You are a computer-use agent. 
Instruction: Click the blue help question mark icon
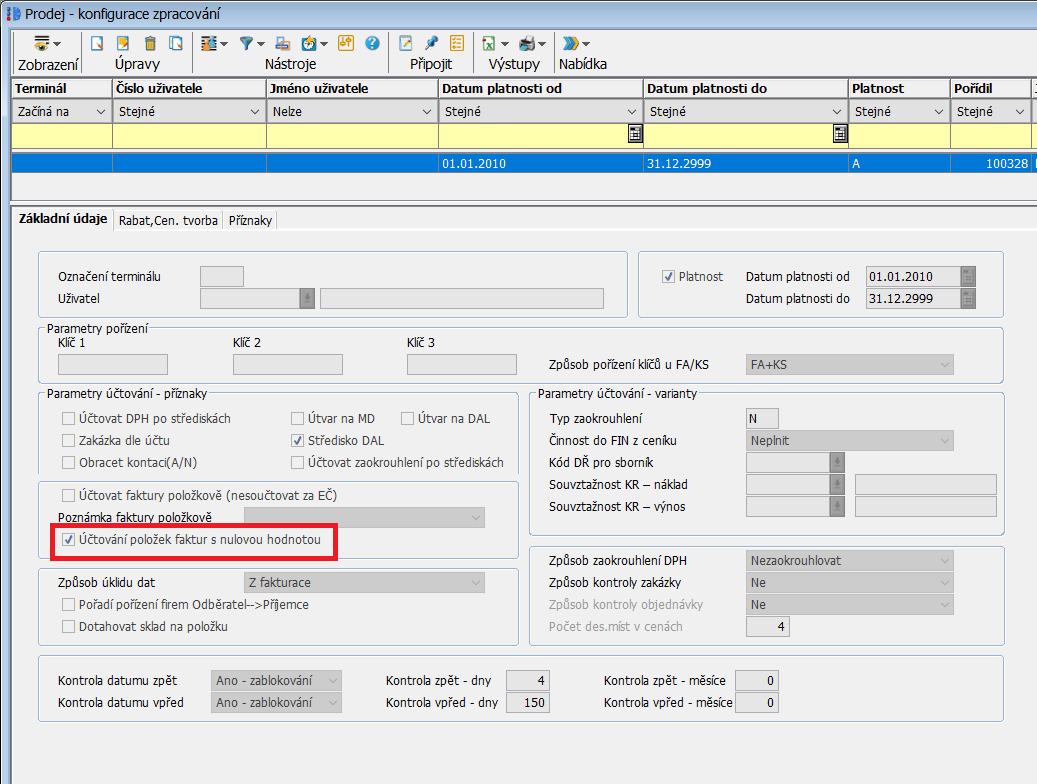click(372, 44)
